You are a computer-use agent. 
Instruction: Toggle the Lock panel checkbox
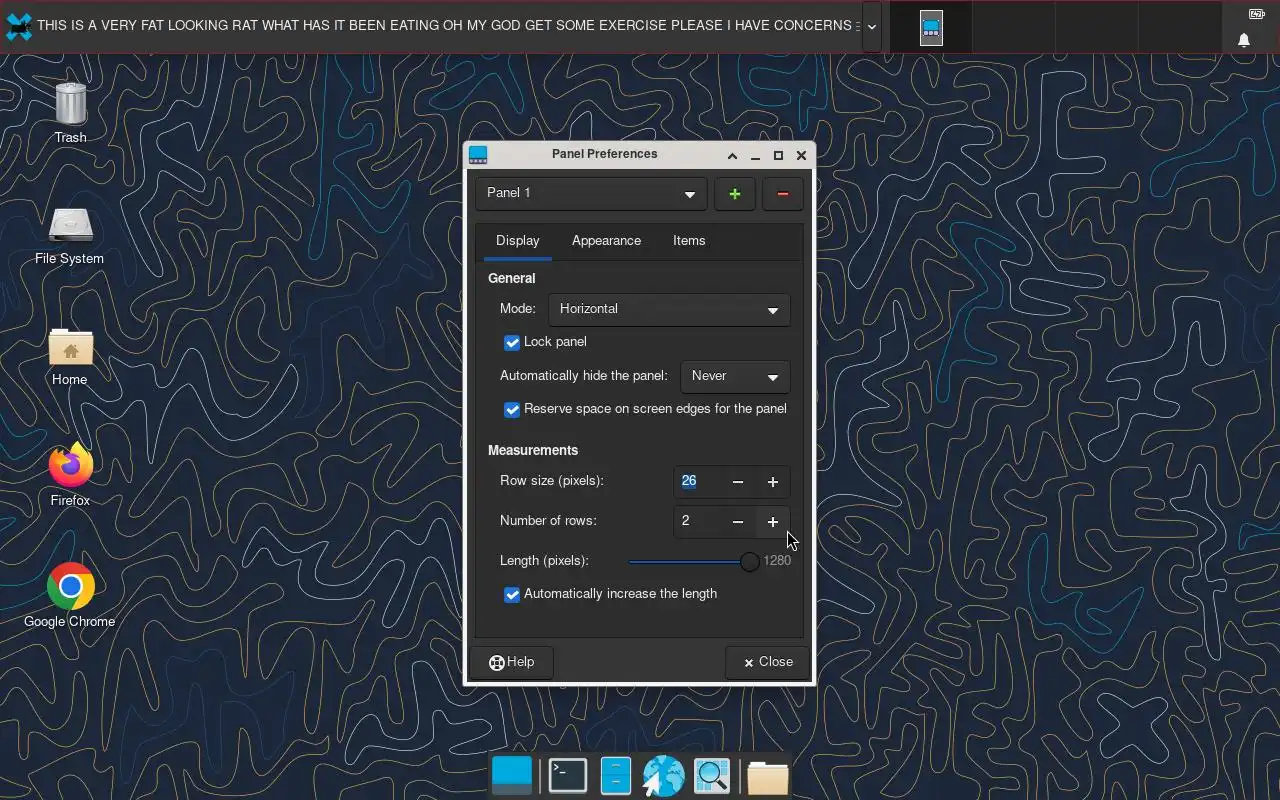[x=512, y=342]
